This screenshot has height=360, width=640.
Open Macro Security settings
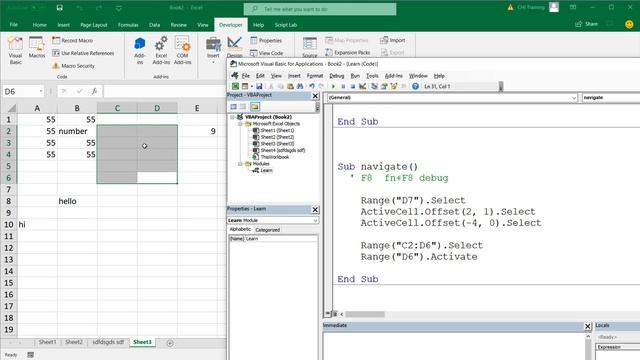[73, 66]
